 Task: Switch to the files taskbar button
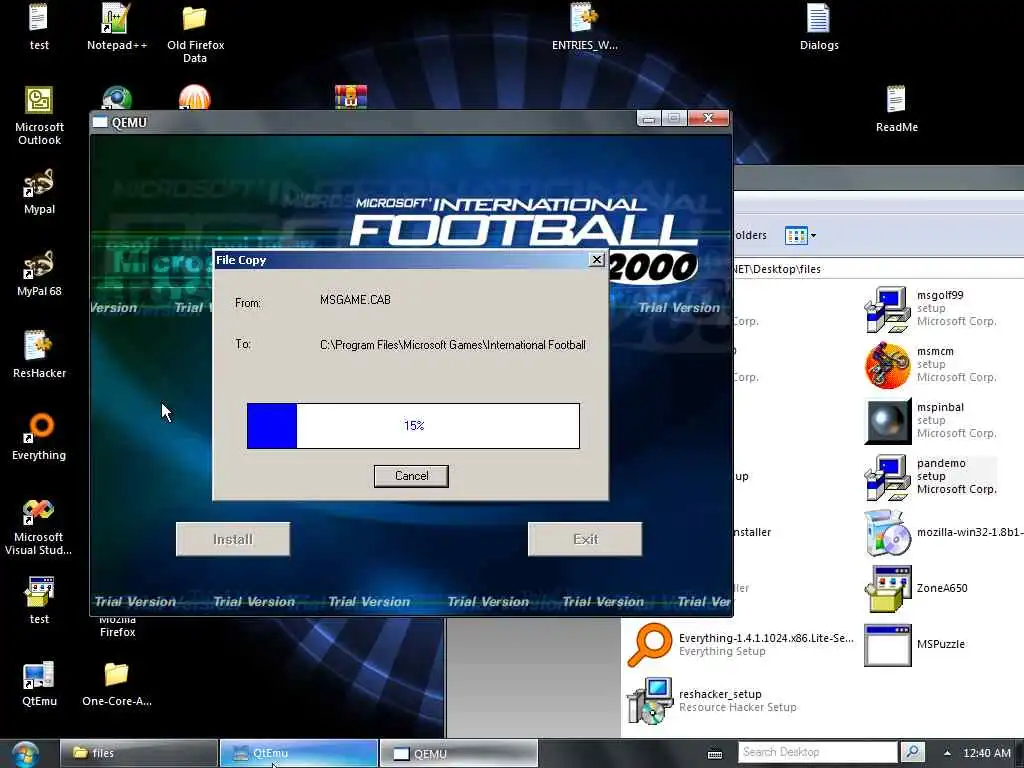pos(138,753)
